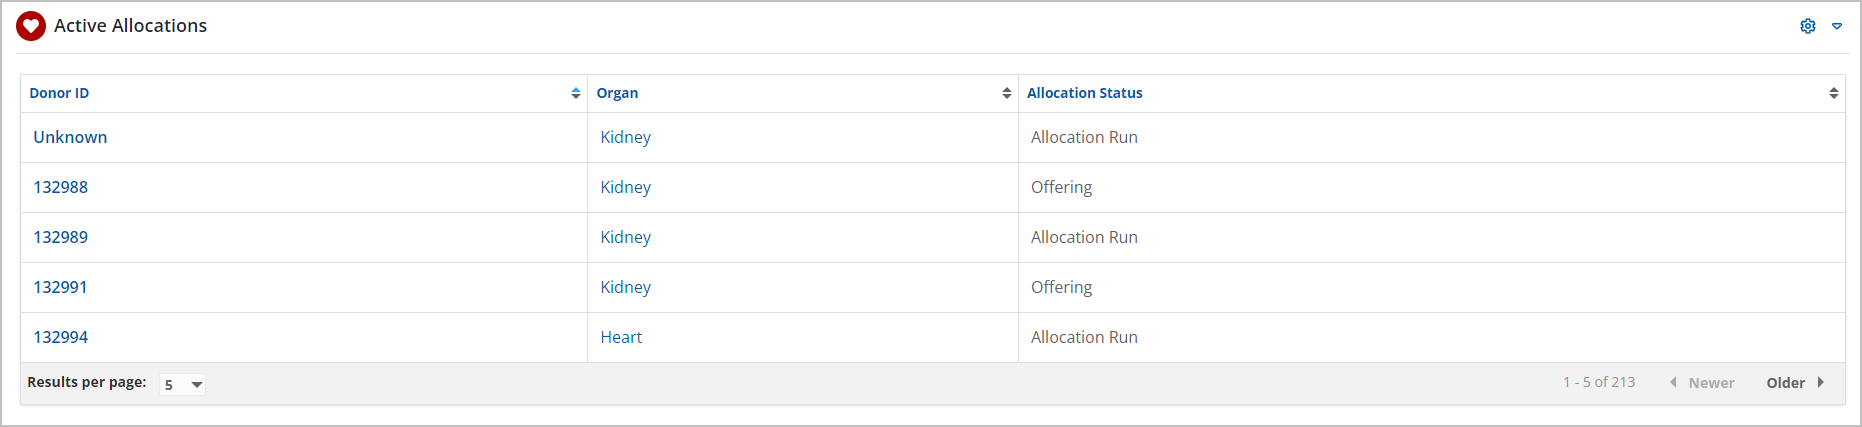
Task: Sort by Allocation Status column arrows
Action: (1834, 93)
